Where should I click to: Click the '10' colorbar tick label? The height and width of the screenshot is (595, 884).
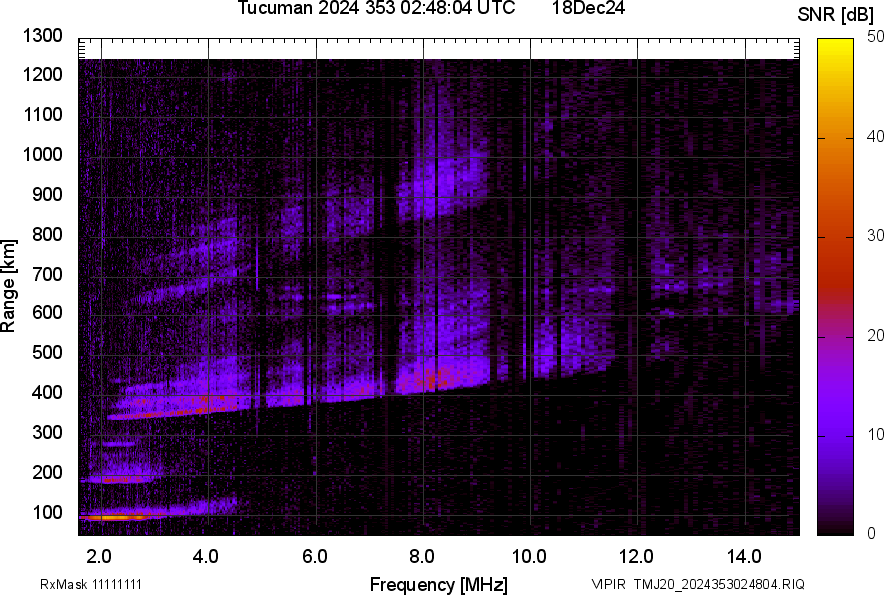(x=874, y=435)
